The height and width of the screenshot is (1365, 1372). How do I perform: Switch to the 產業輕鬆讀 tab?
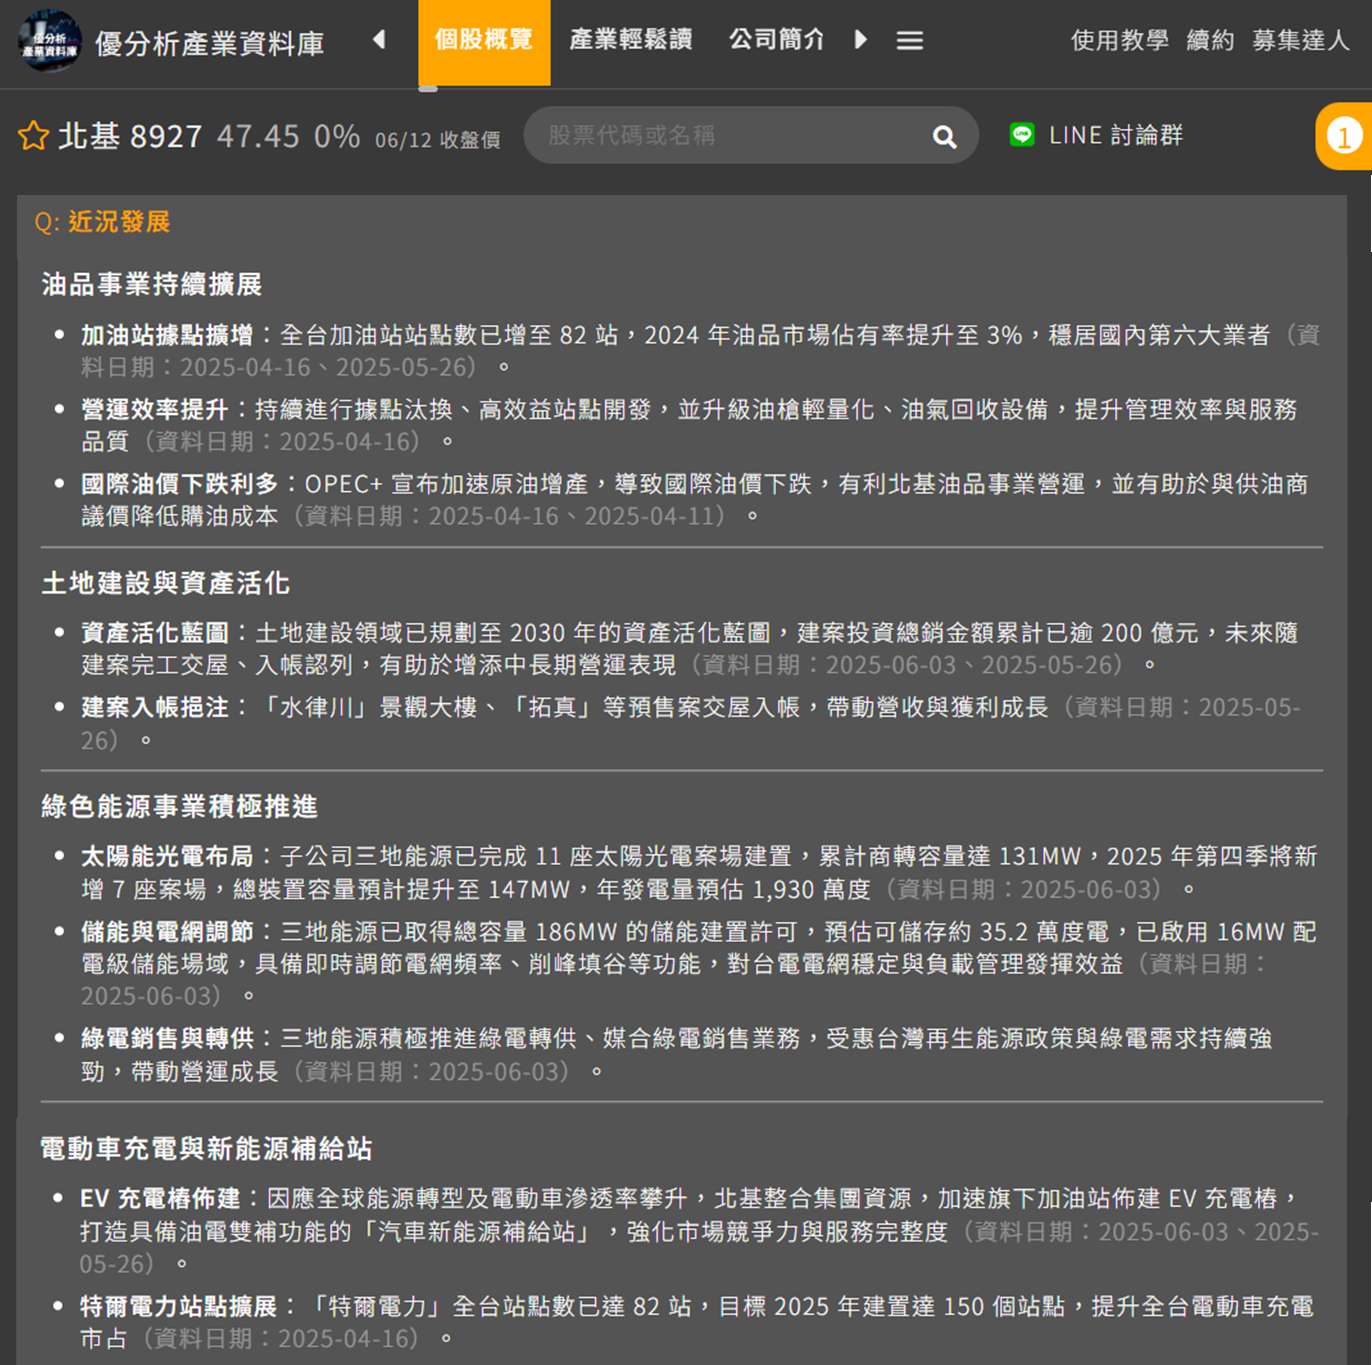click(631, 40)
